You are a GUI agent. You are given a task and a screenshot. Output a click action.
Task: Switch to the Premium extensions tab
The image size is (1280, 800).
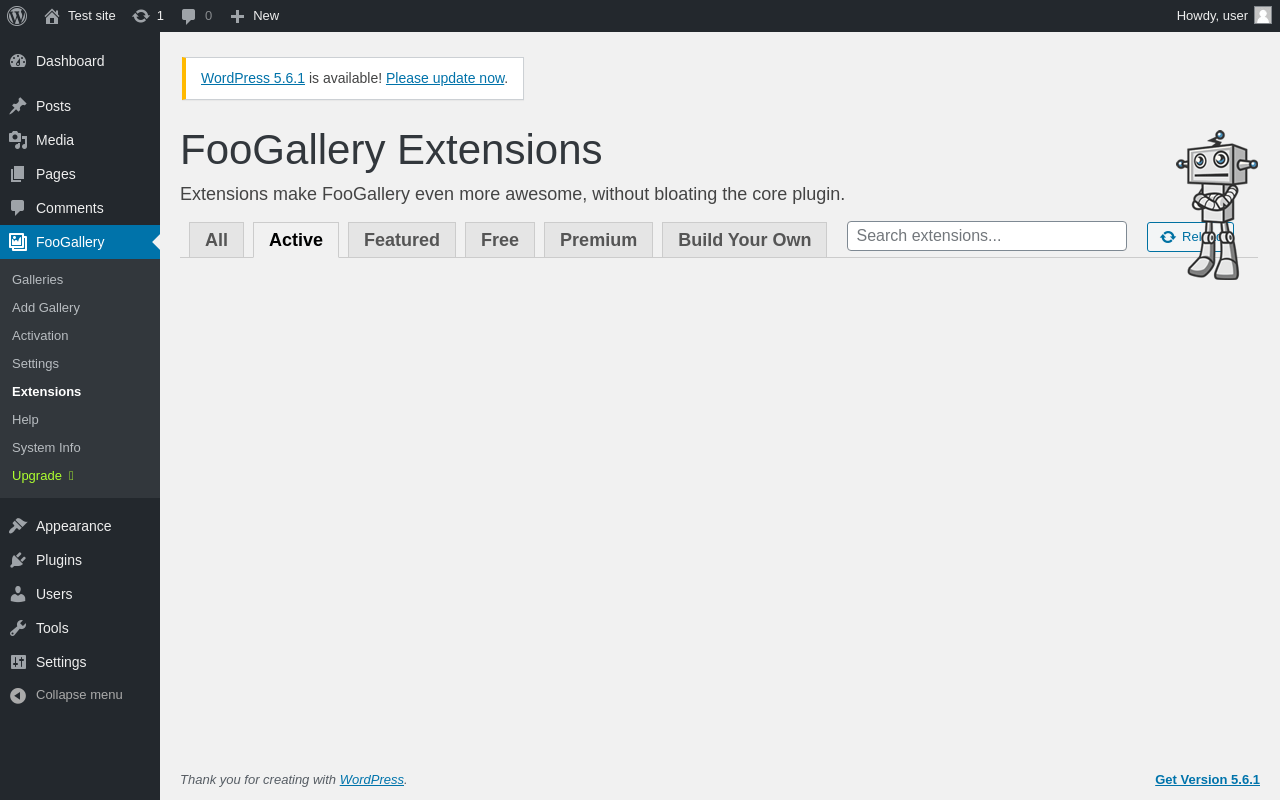[x=598, y=240]
